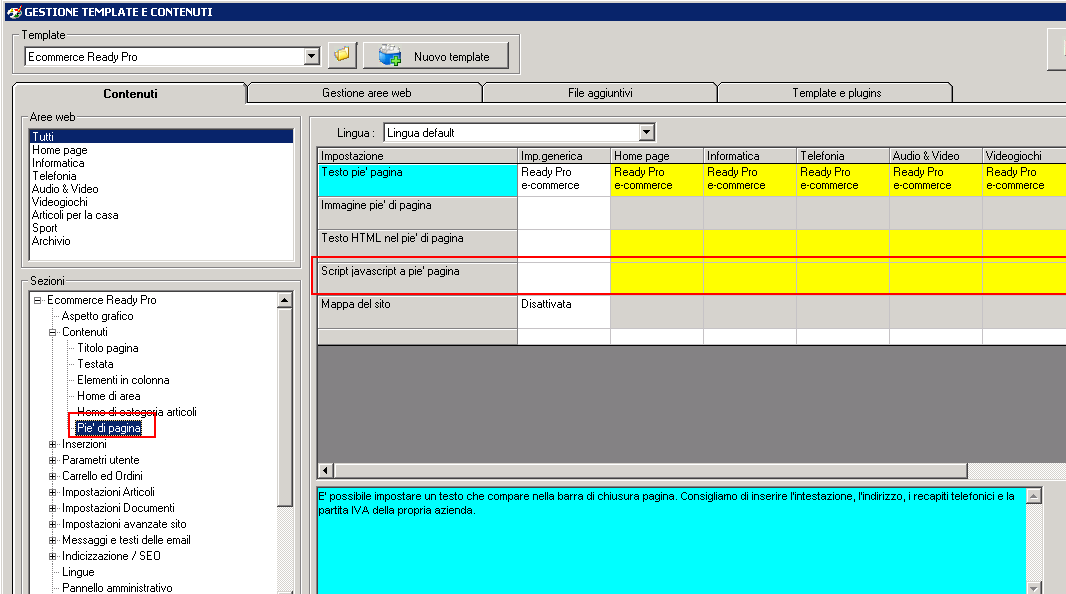Expand the Inserzioni tree node
This screenshot has height=594, width=1066.
coord(52,444)
